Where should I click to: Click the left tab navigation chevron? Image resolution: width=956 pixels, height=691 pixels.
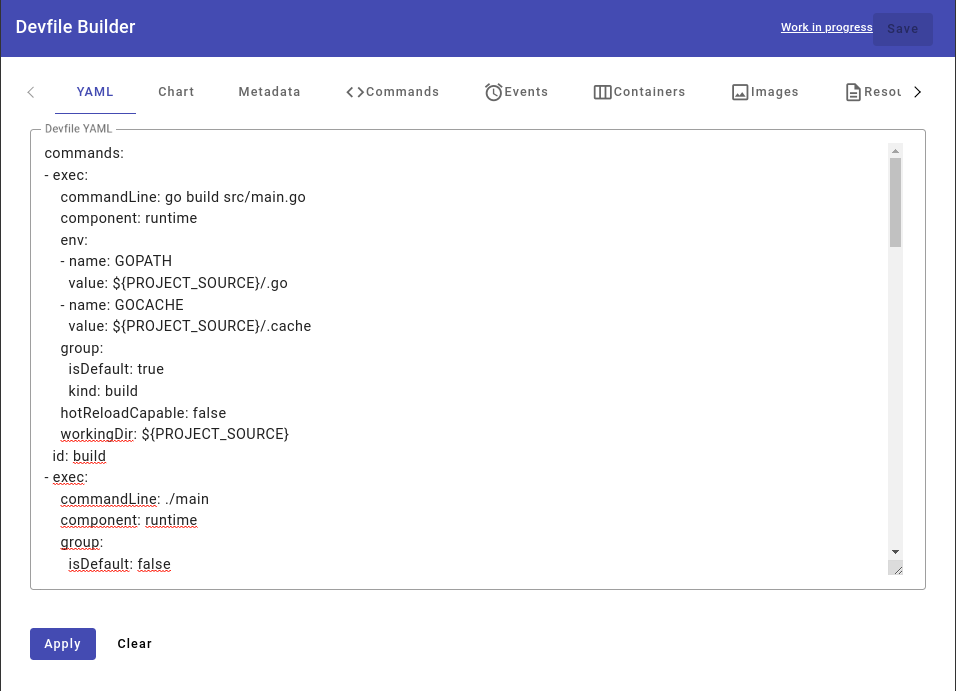(x=30, y=91)
